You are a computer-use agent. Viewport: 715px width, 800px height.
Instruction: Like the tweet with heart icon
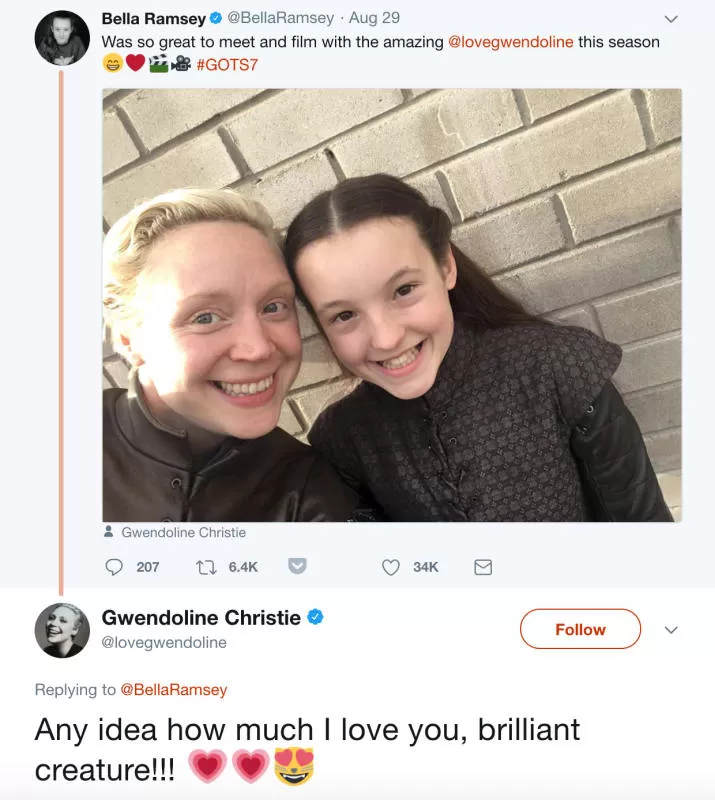coord(391,566)
